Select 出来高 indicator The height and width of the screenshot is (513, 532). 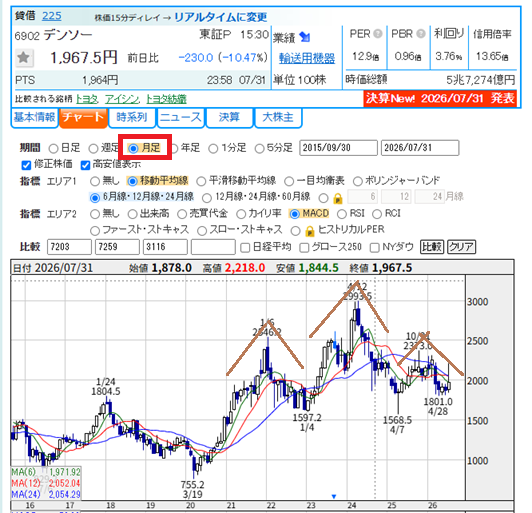point(132,214)
